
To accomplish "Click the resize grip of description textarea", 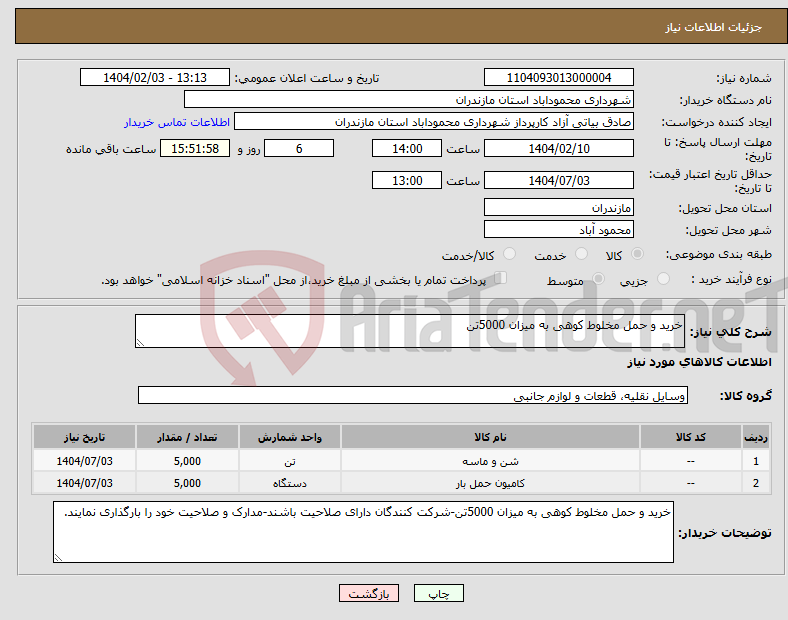I will point(140,343).
